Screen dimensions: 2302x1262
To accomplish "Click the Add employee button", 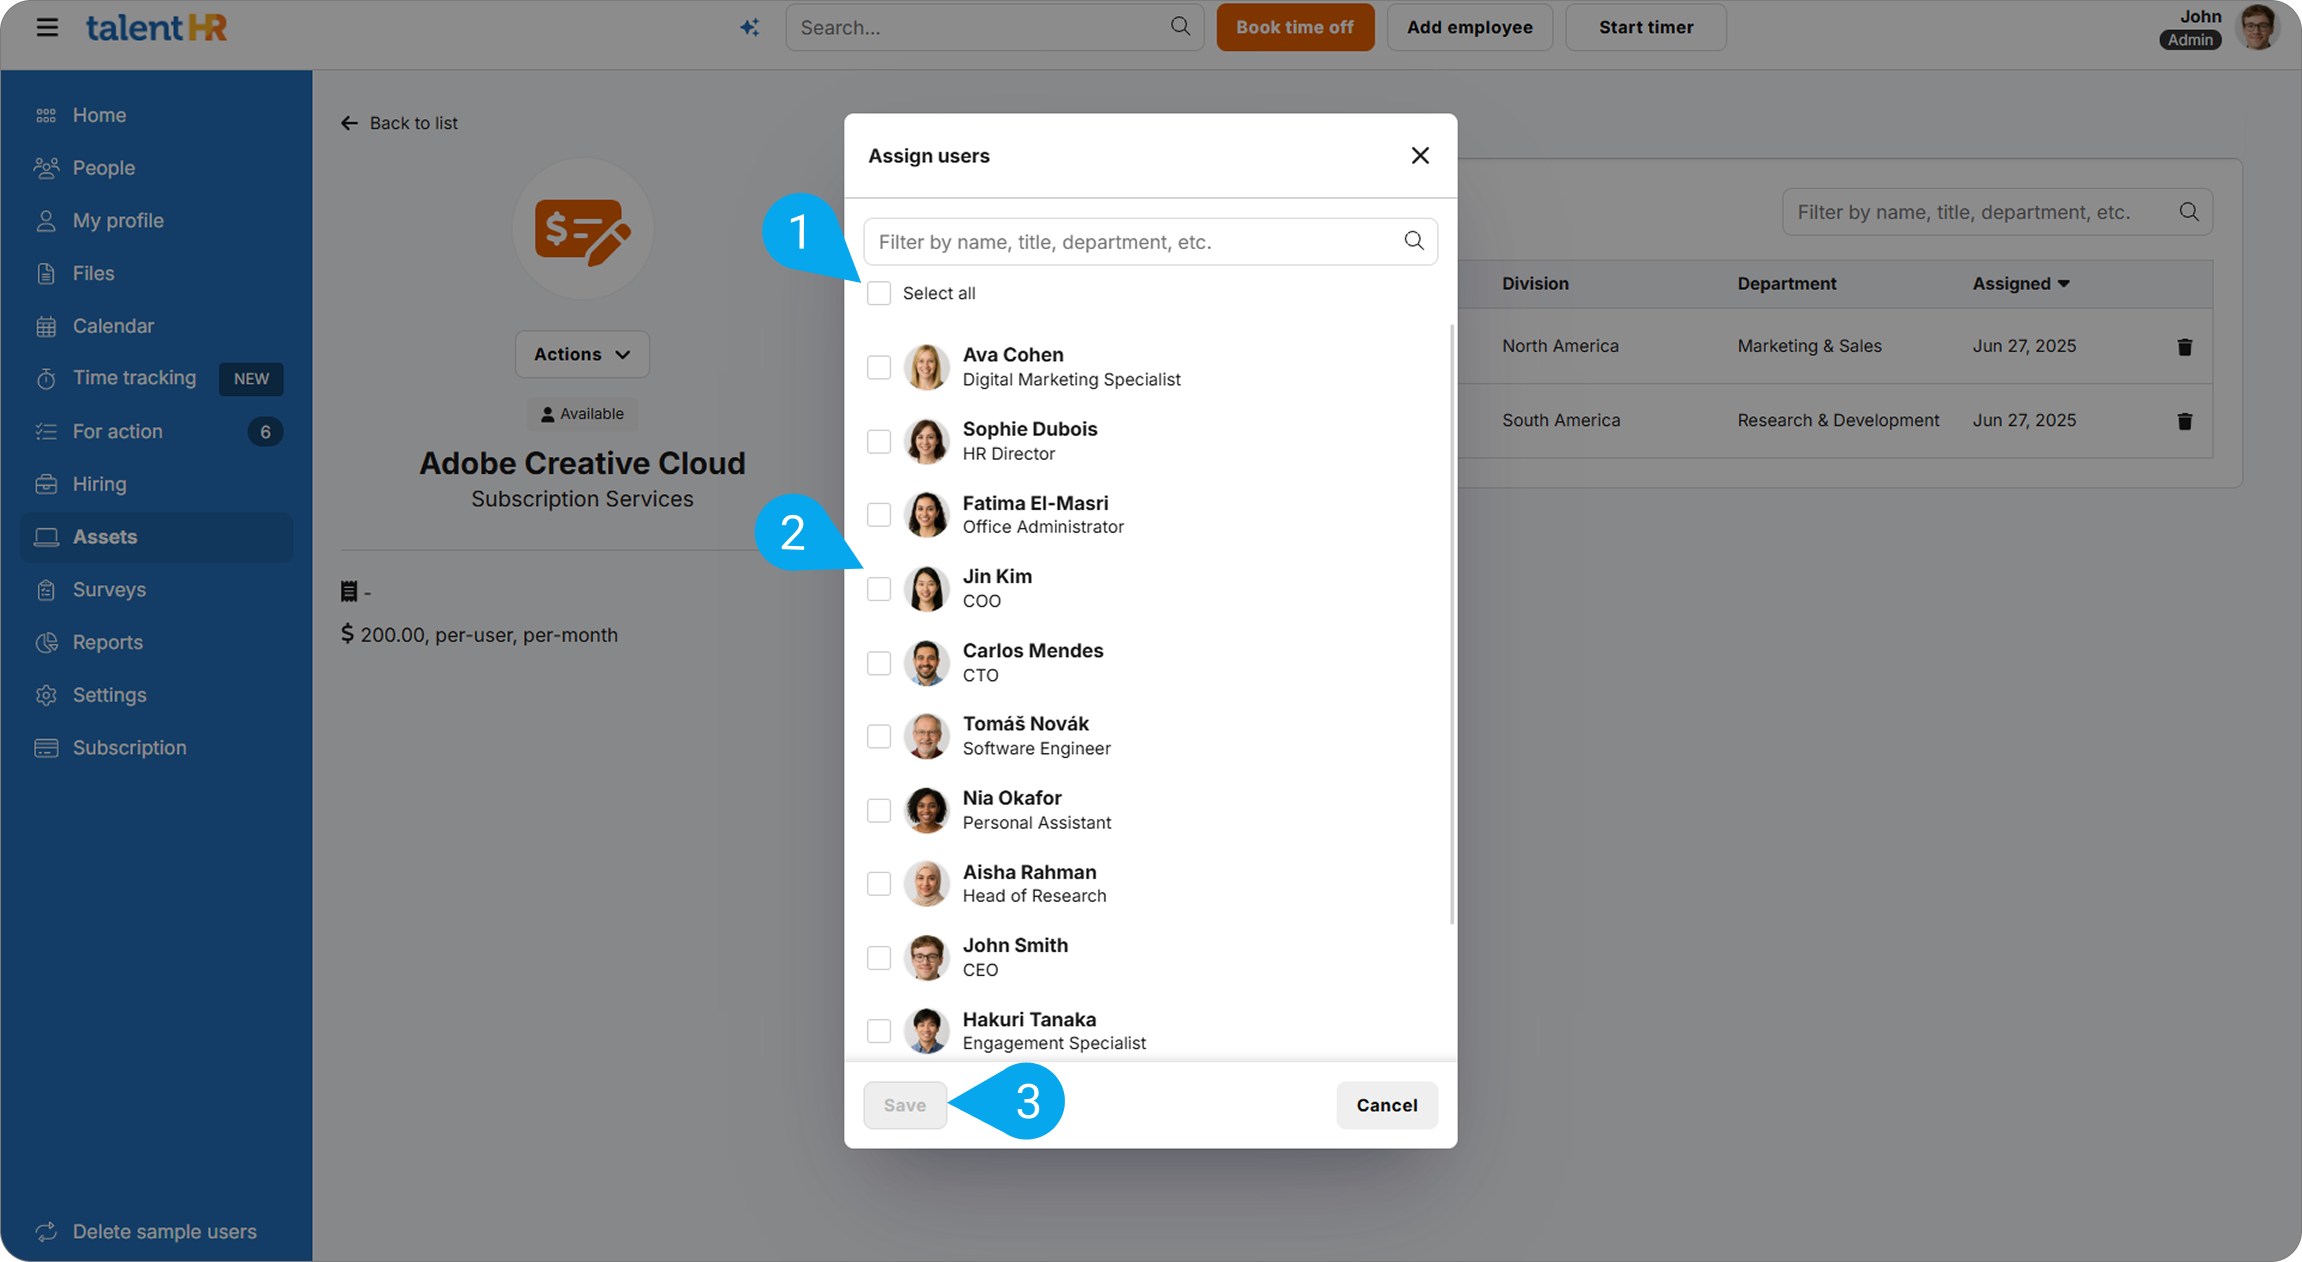I will (x=1469, y=27).
